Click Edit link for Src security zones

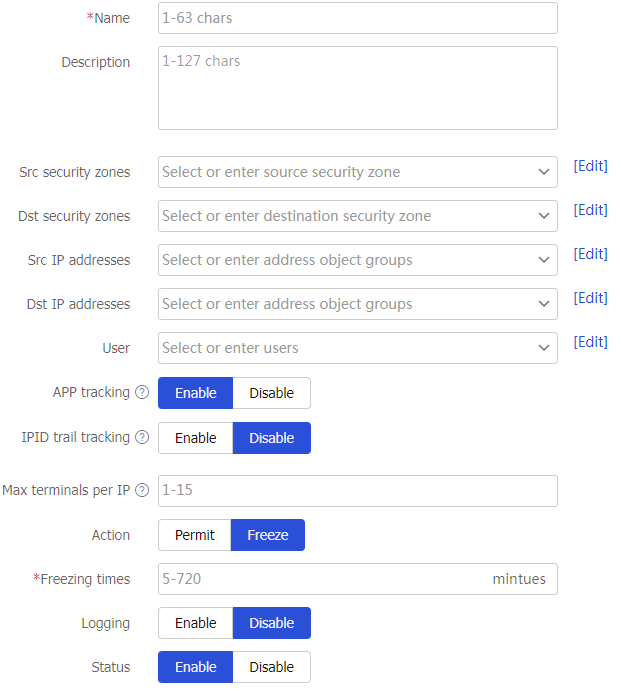[x=590, y=166]
